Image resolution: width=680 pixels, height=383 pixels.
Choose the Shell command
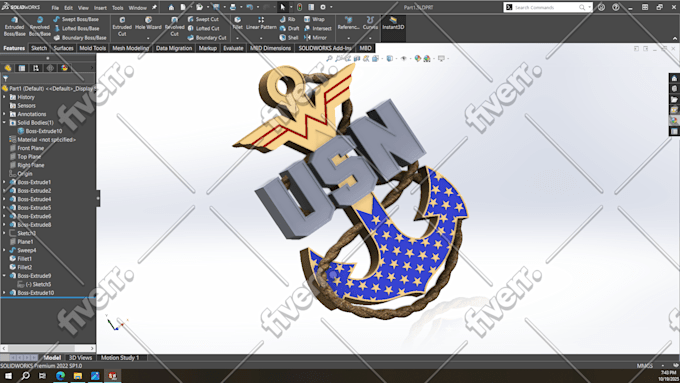(x=289, y=38)
